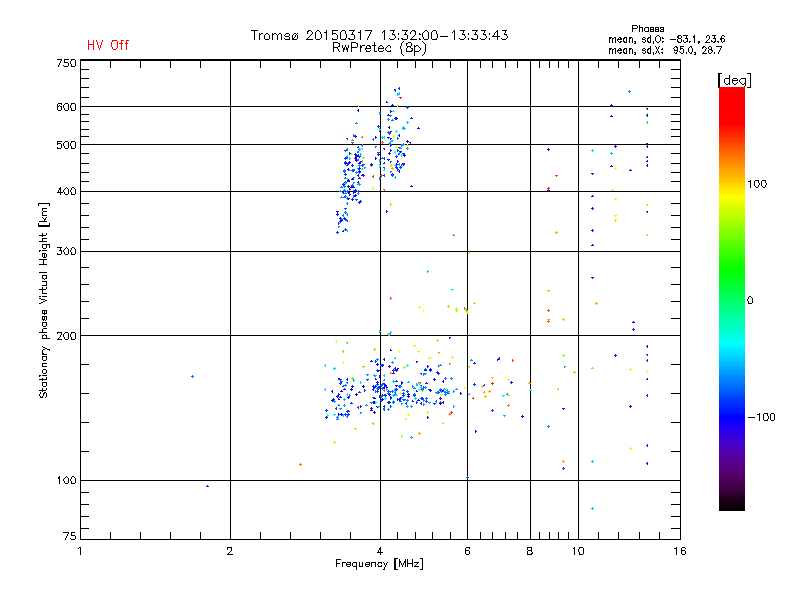Click the 'mean, sd,O: -83.1, 23.6' line

point(666,39)
